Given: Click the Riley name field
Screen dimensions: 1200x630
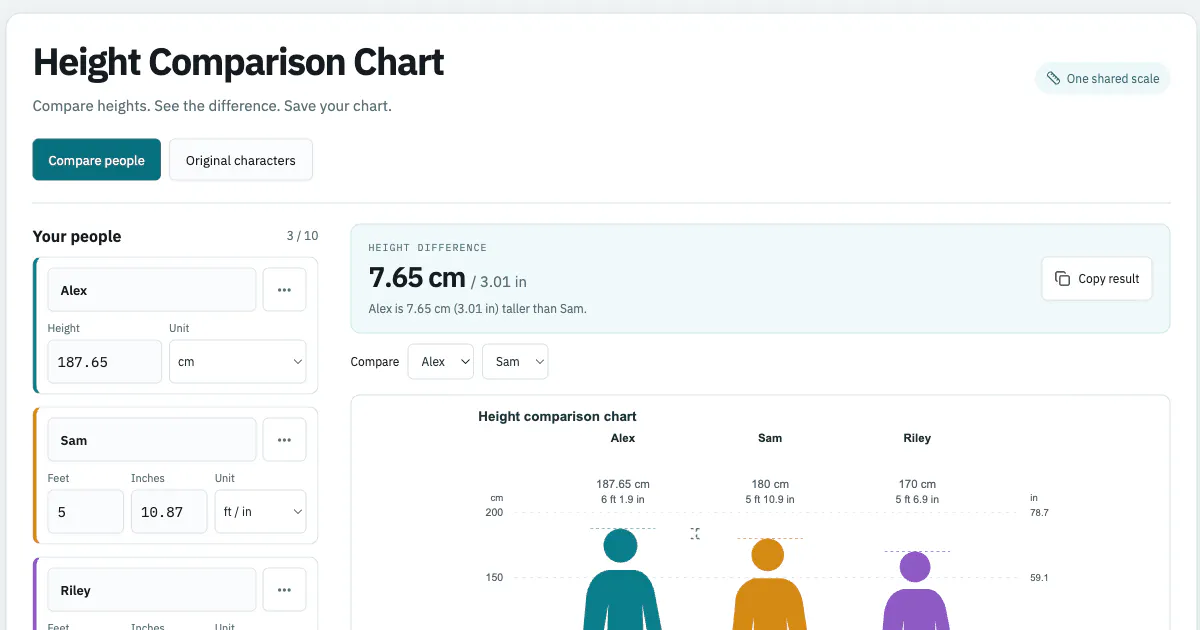Looking at the screenshot, I should click(x=152, y=590).
